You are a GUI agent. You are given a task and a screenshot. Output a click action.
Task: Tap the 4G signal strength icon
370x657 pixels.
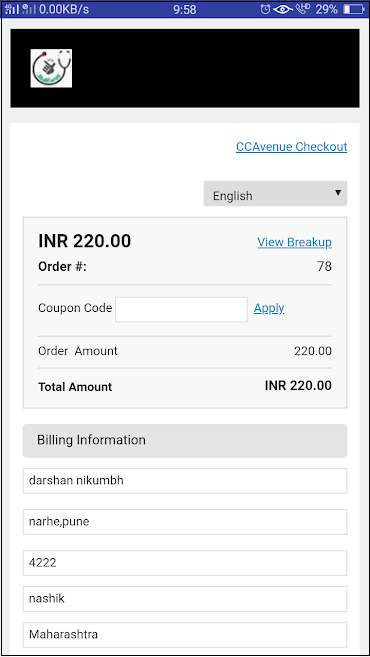point(13,9)
